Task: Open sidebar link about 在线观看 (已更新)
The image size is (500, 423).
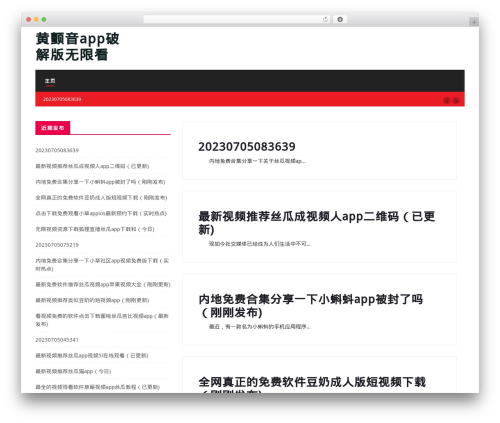Action: [x=92, y=356]
